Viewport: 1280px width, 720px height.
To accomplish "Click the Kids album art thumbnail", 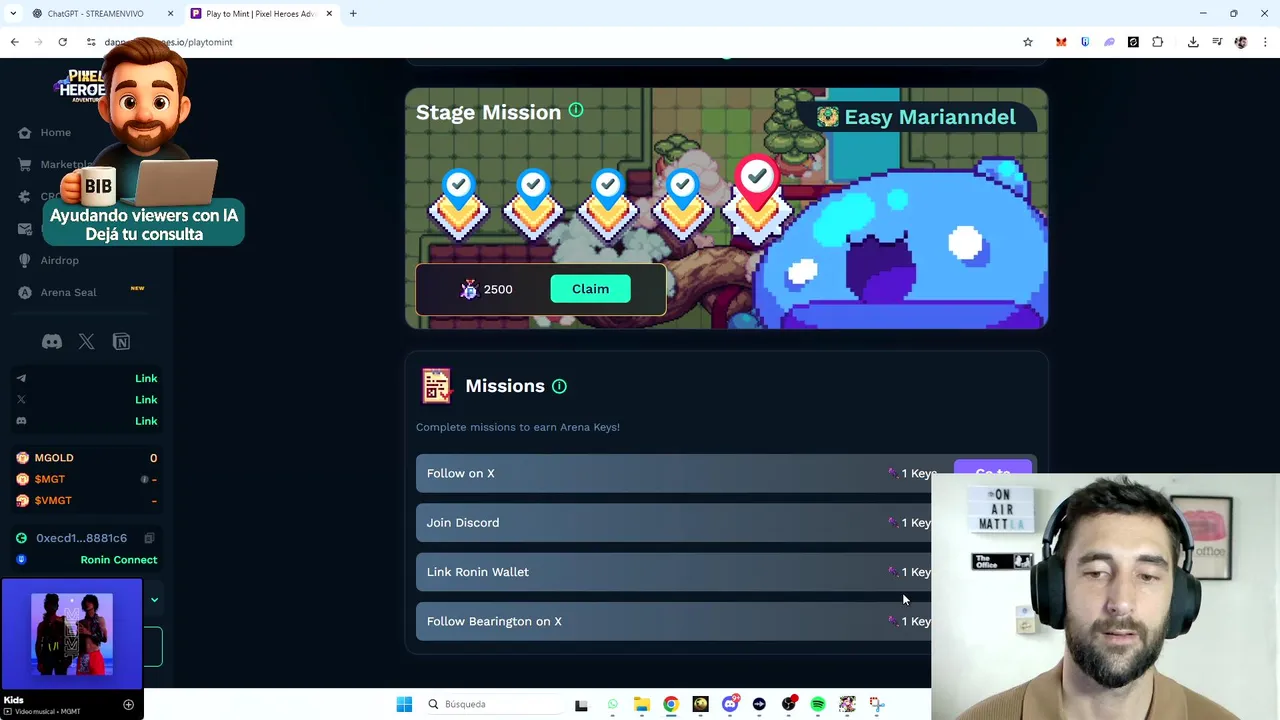I will tap(72, 634).
